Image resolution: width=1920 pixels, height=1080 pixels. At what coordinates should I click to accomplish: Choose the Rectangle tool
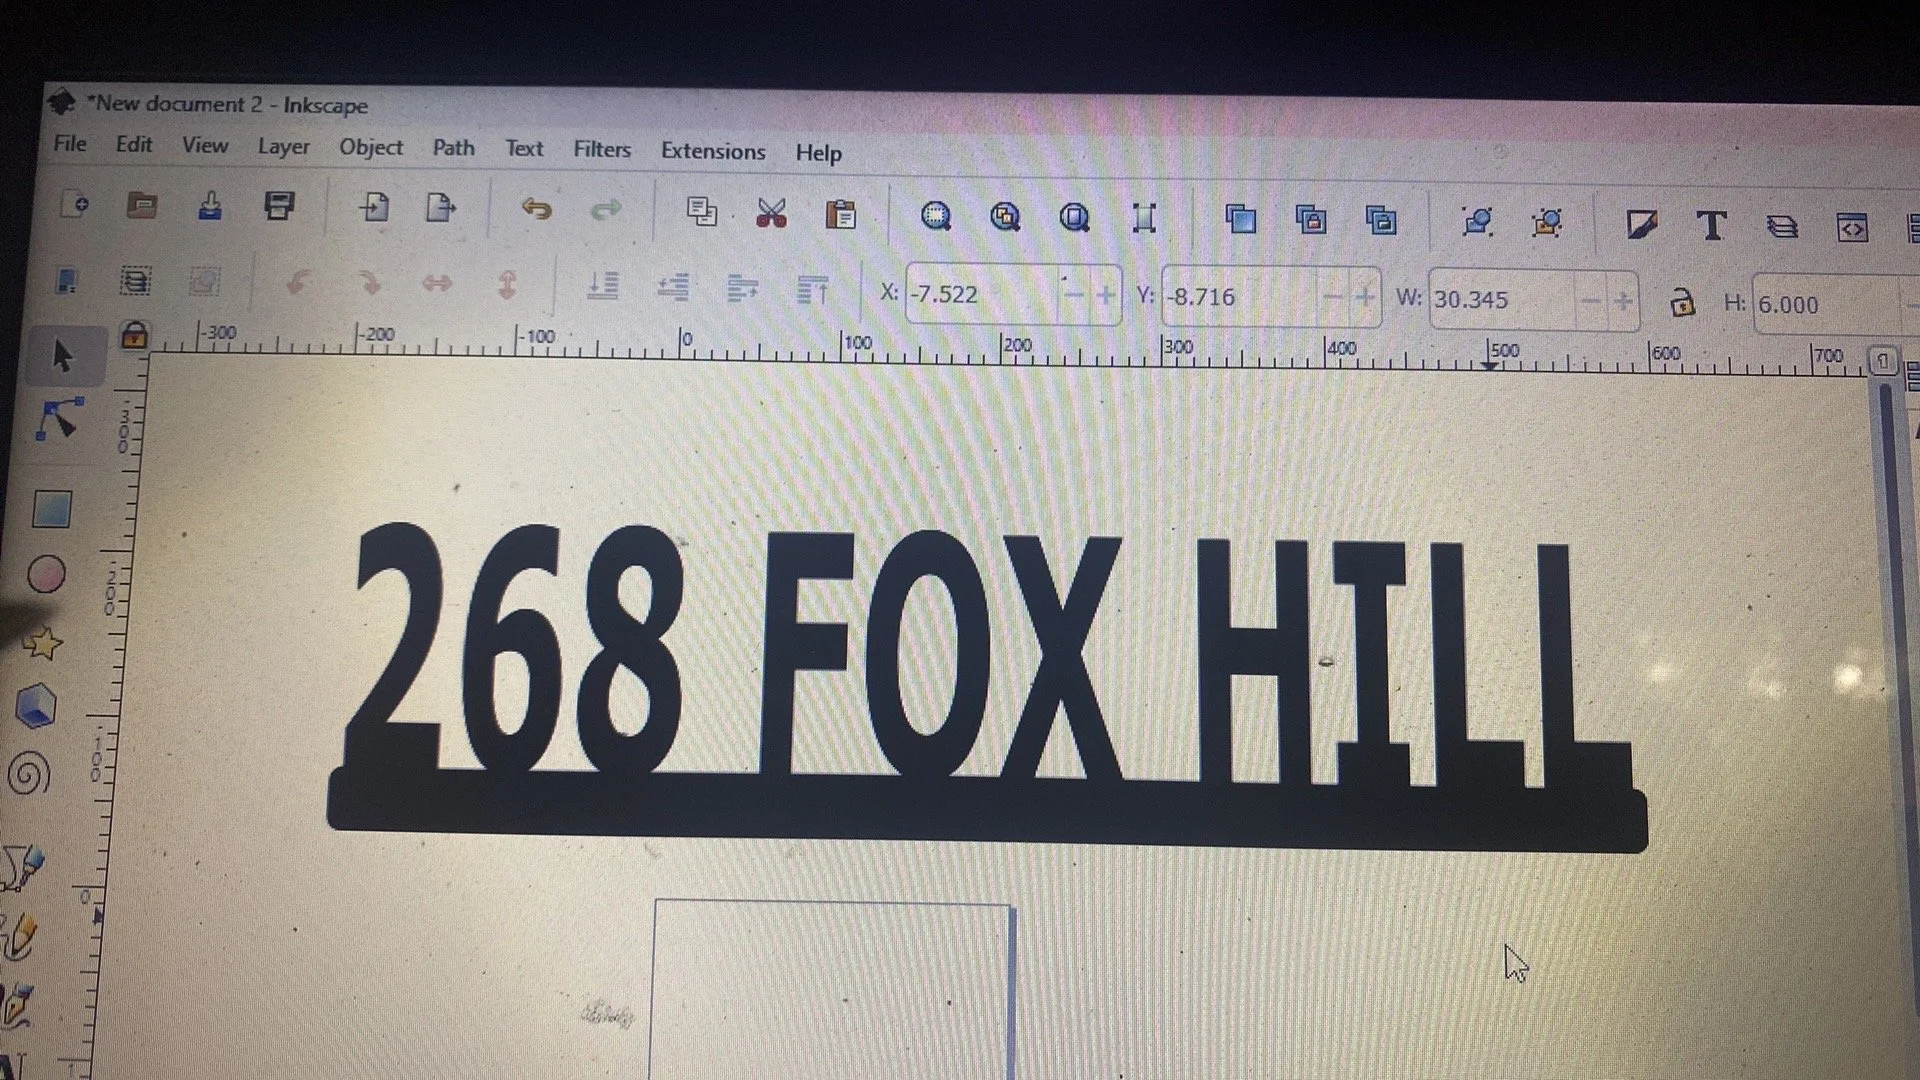pos(51,509)
